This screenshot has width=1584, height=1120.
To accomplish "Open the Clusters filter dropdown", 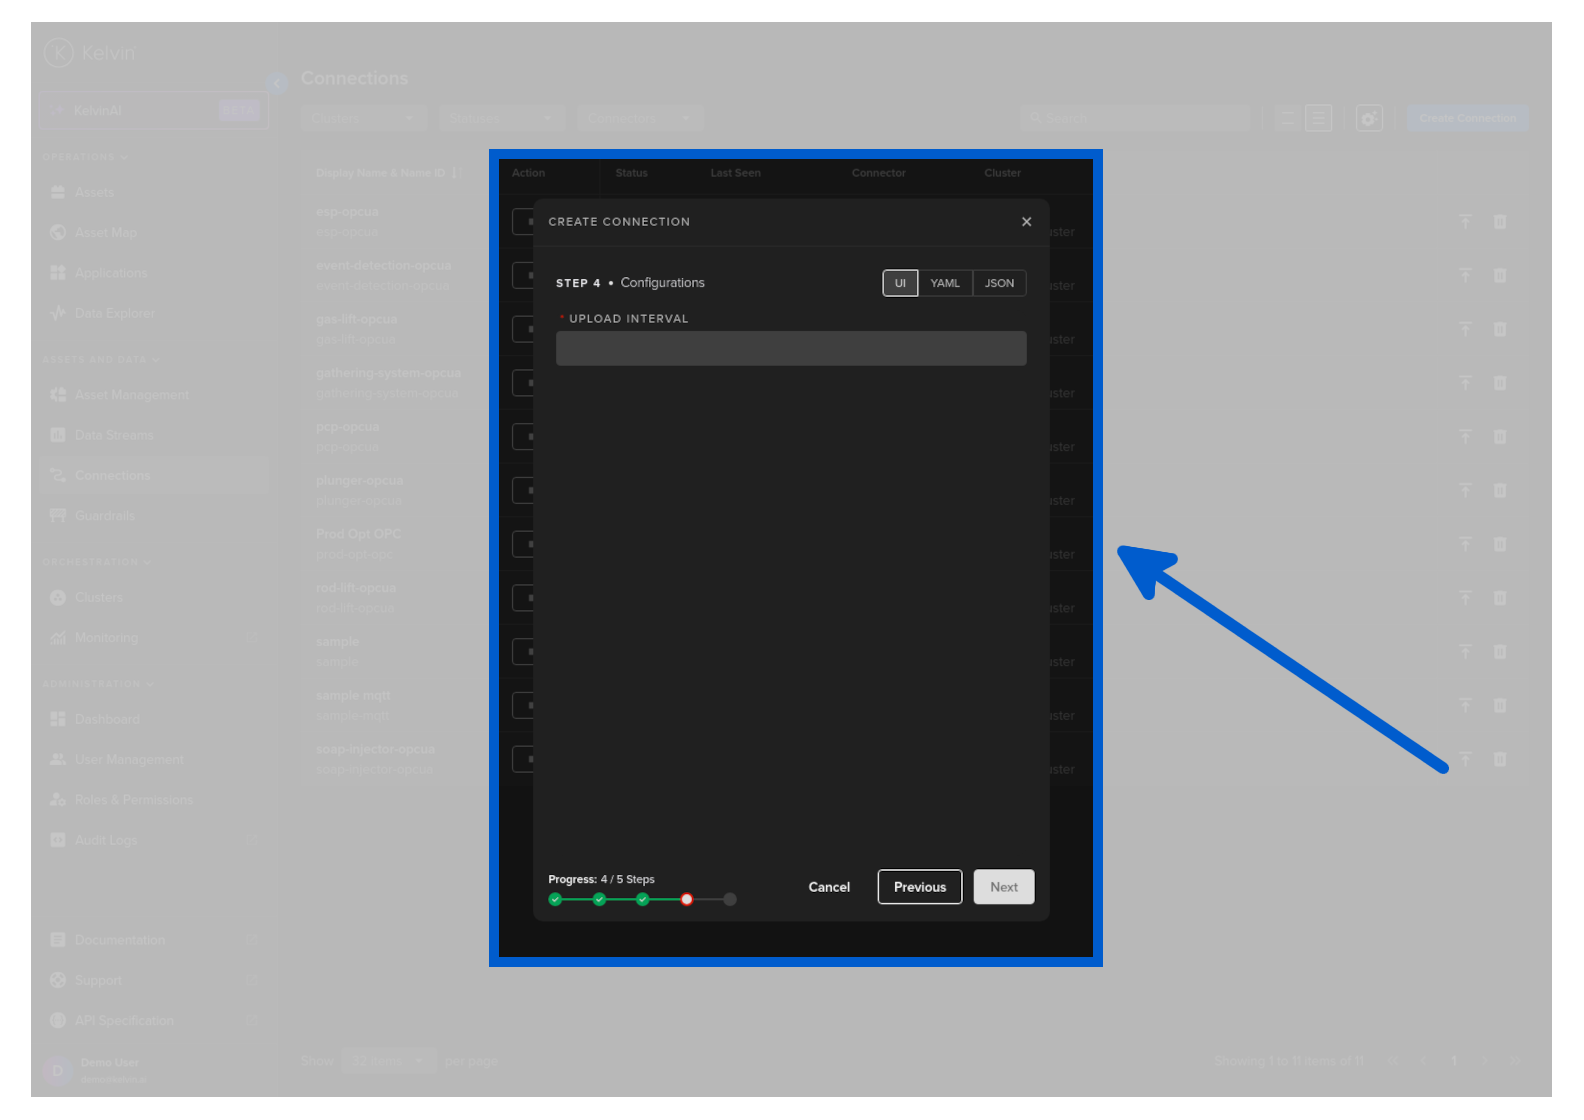I will click(363, 118).
